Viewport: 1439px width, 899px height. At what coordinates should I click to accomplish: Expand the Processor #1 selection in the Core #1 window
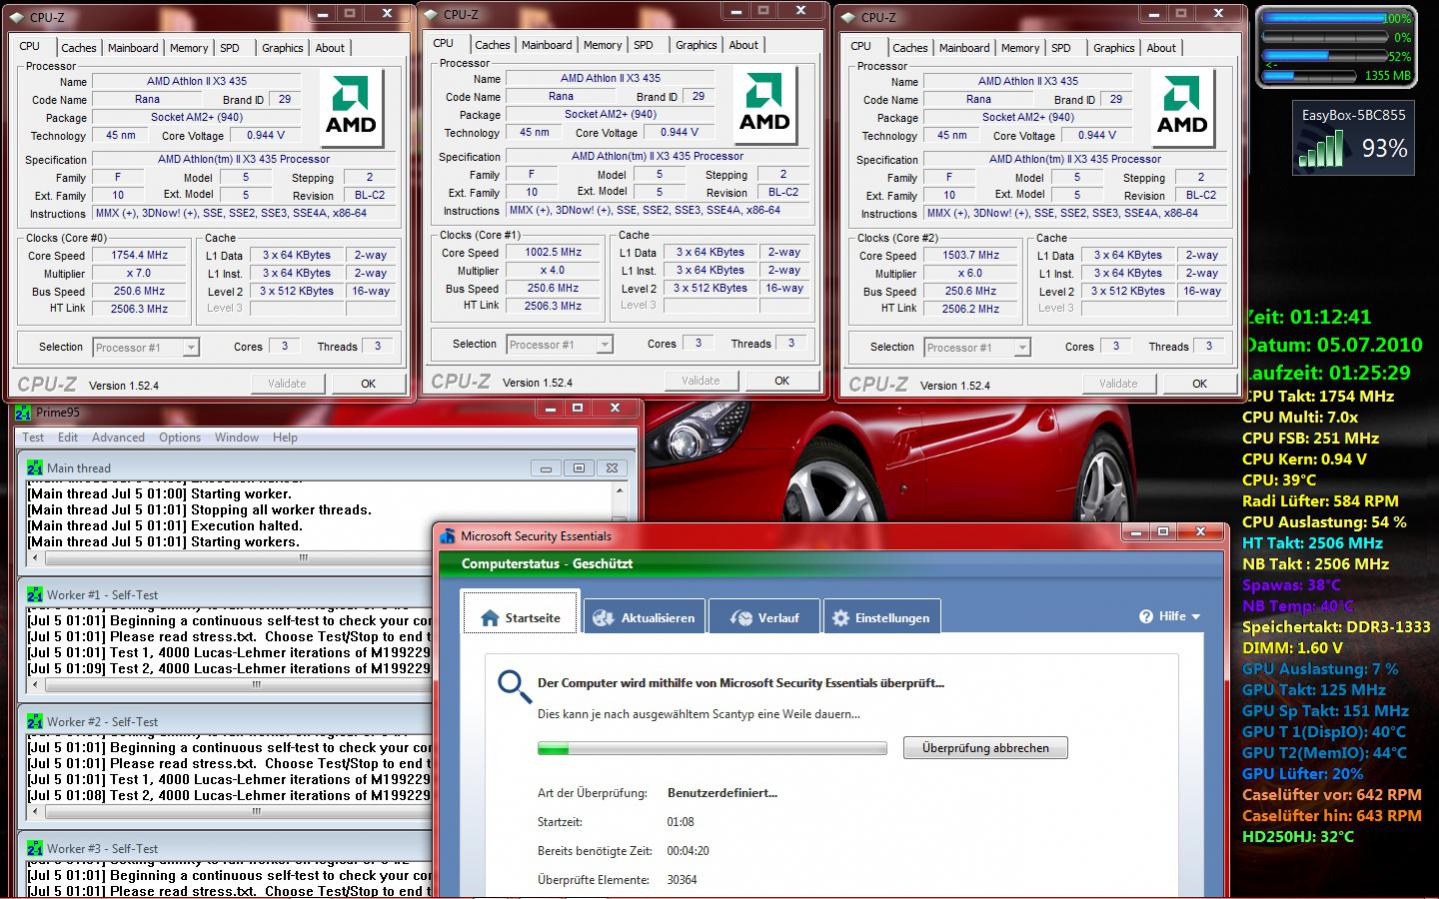pos(604,345)
